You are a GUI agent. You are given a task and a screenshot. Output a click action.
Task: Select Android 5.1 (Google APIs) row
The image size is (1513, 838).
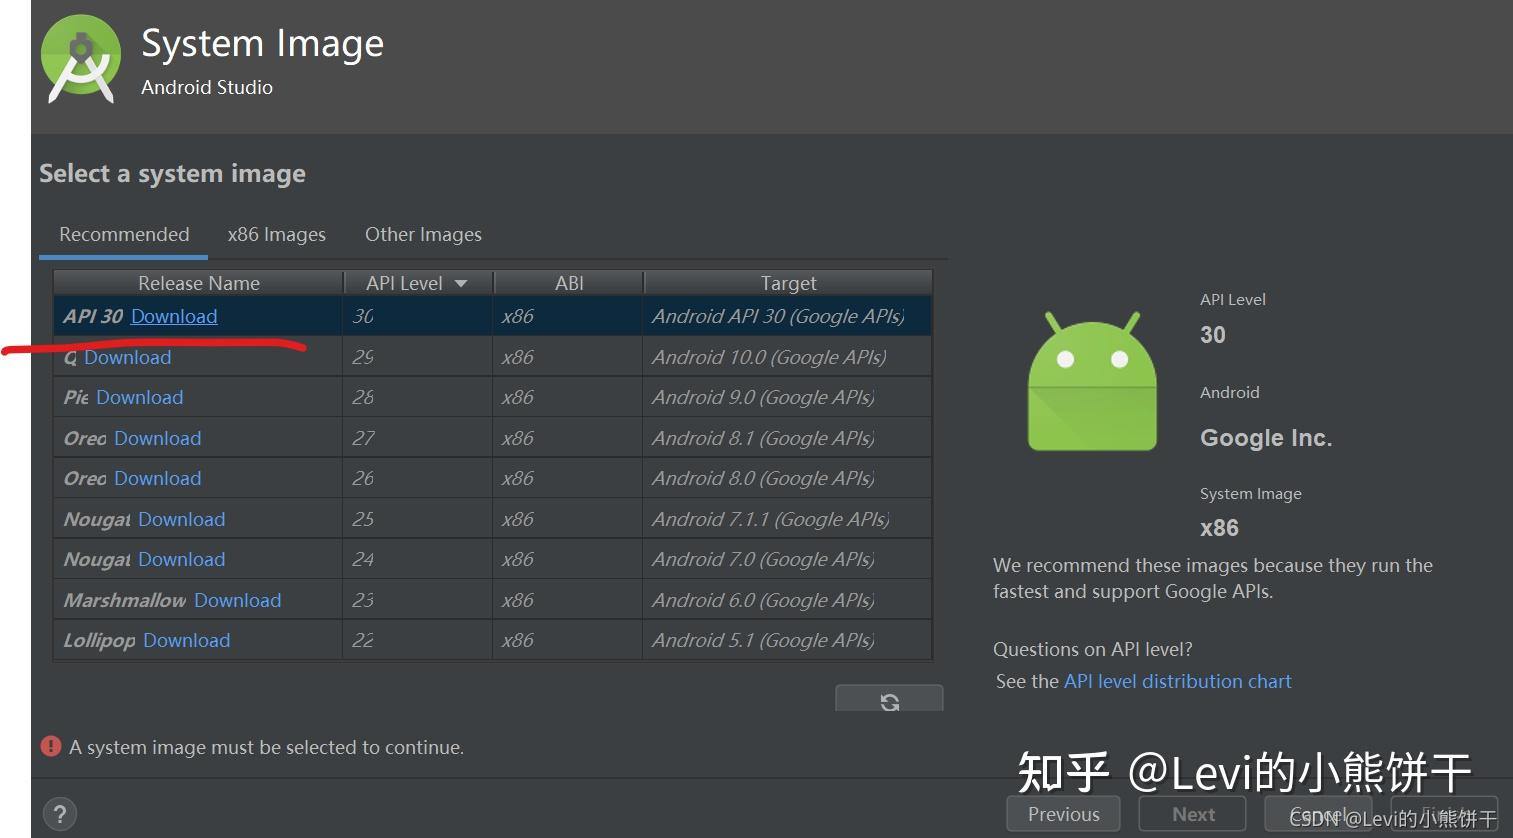(492, 640)
